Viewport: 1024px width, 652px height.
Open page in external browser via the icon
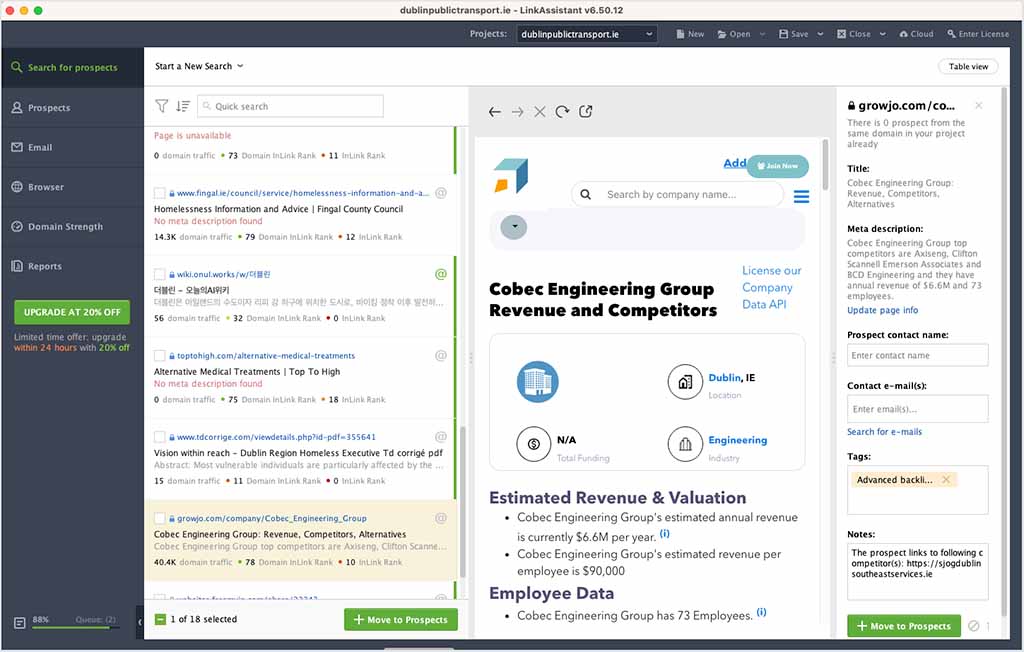pos(586,112)
